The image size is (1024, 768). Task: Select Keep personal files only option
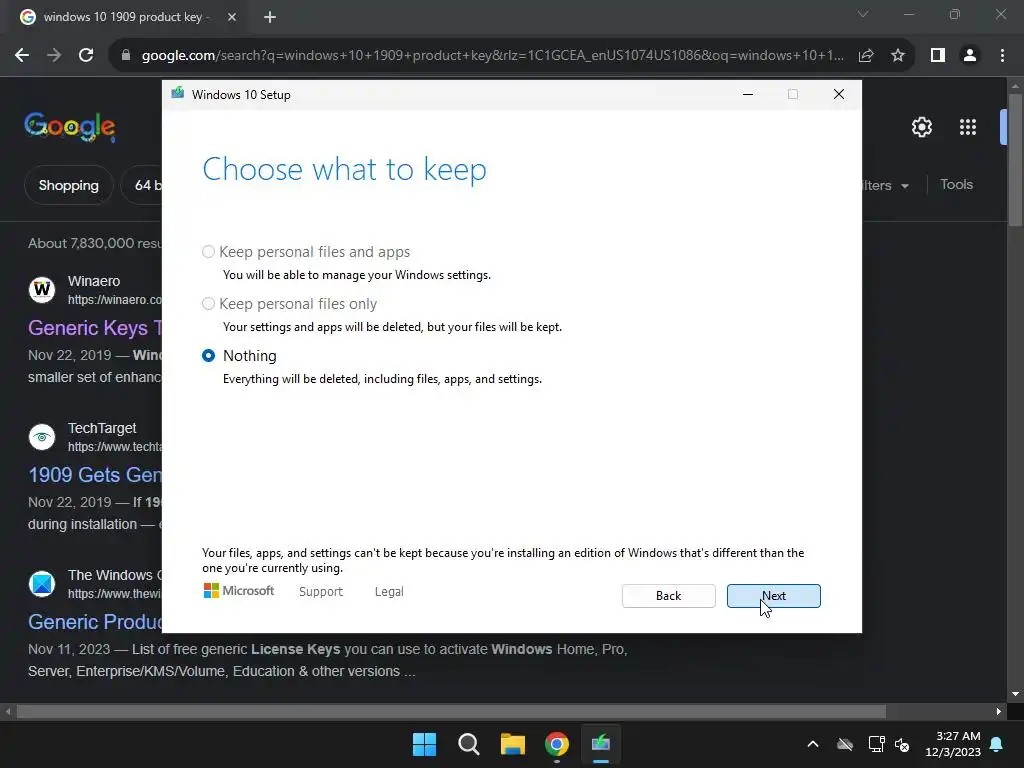click(x=208, y=304)
